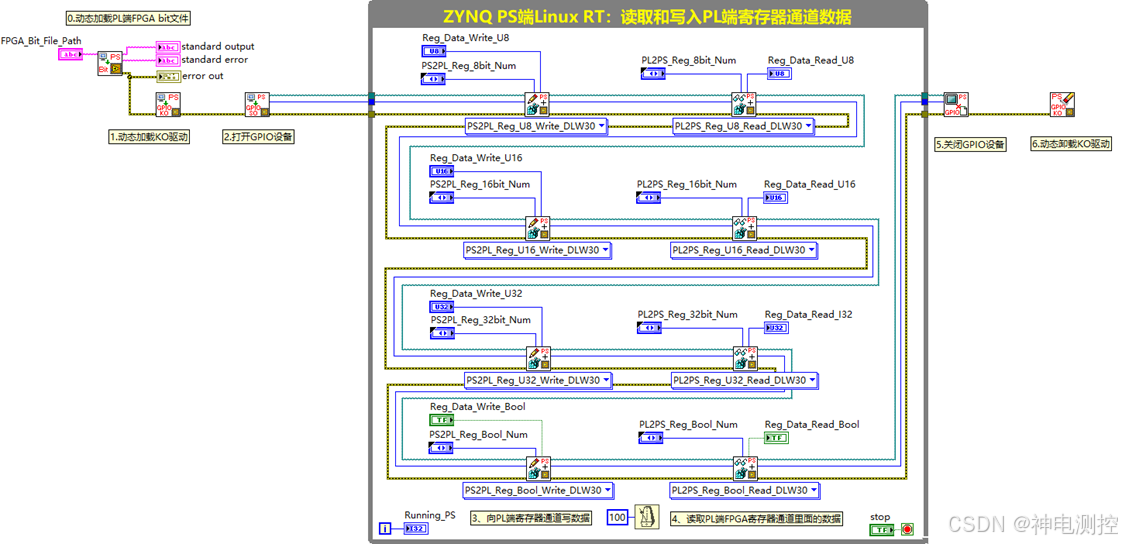This screenshot has width=1122, height=544.
Task: Click the Reg_Data_Write_U32 control terminal
Action: (x=441, y=306)
